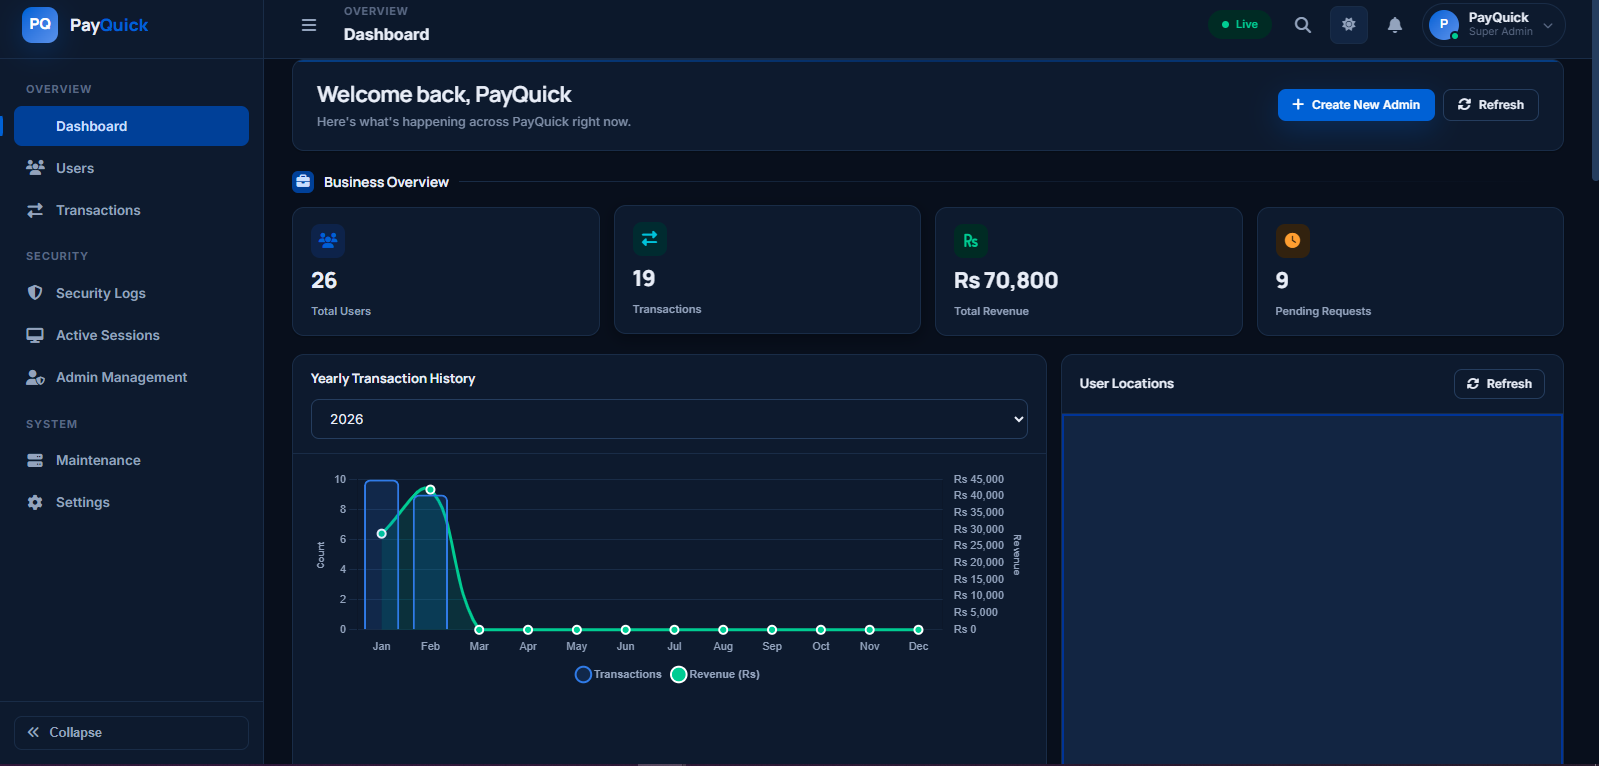The width and height of the screenshot is (1599, 766).
Task: Click the Transactions arrows icon in sidebar
Action: pyautogui.click(x=35, y=210)
